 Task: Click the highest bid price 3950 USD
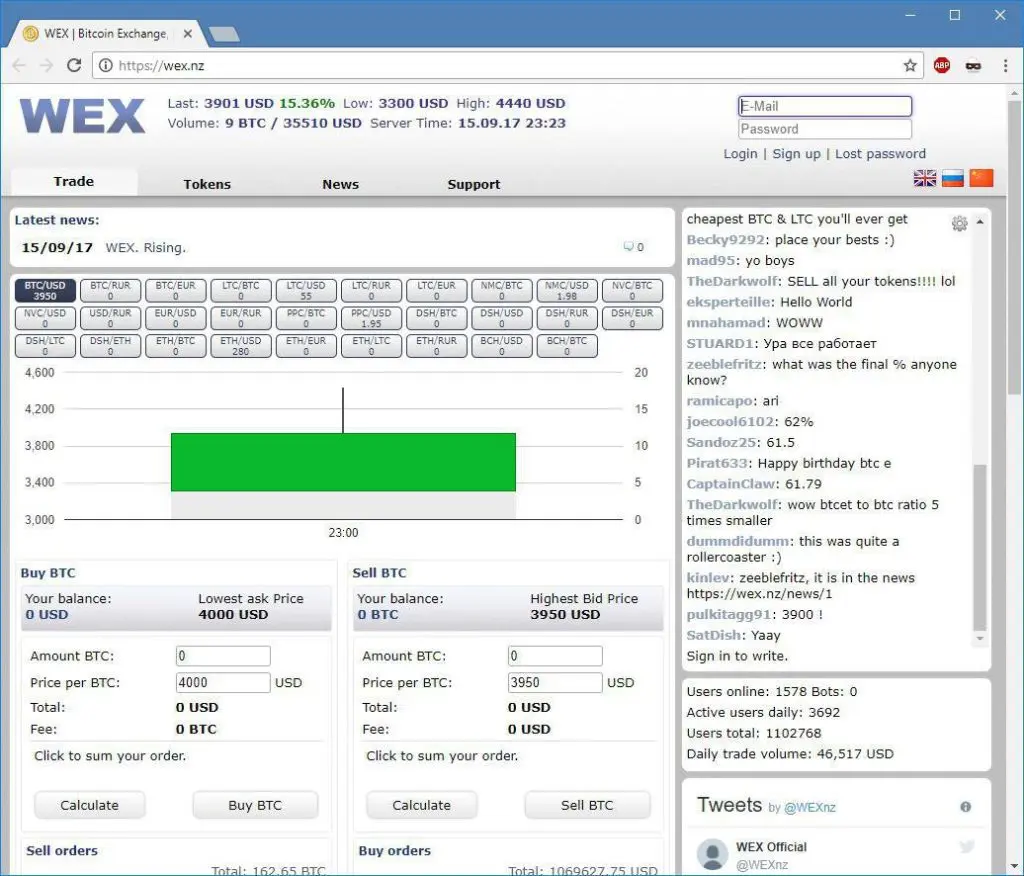[565, 615]
